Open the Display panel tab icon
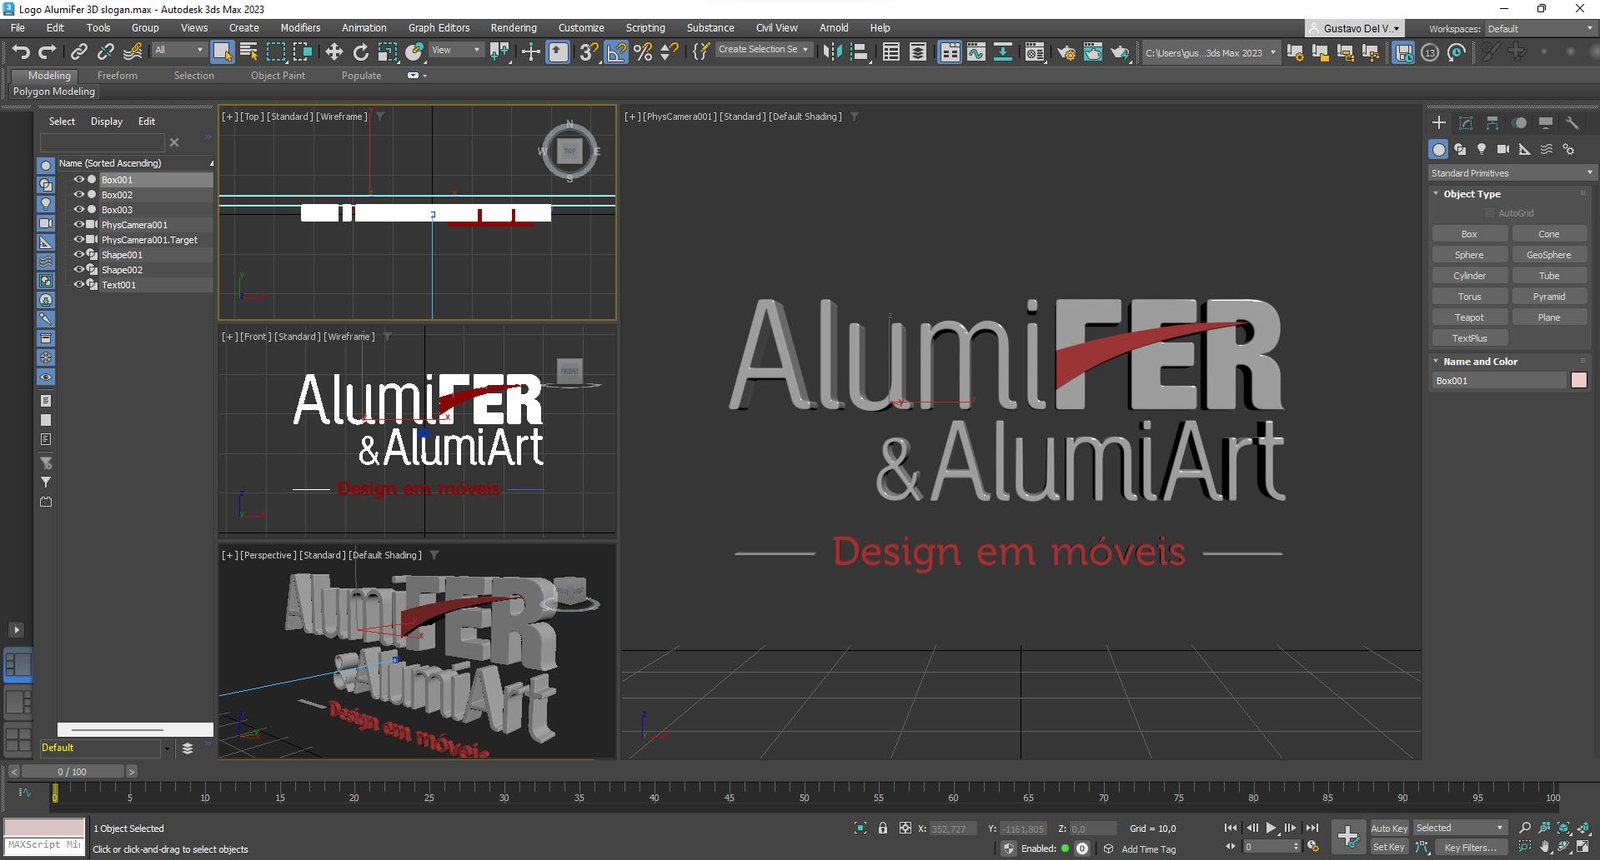This screenshot has width=1600, height=860. point(1546,122)
